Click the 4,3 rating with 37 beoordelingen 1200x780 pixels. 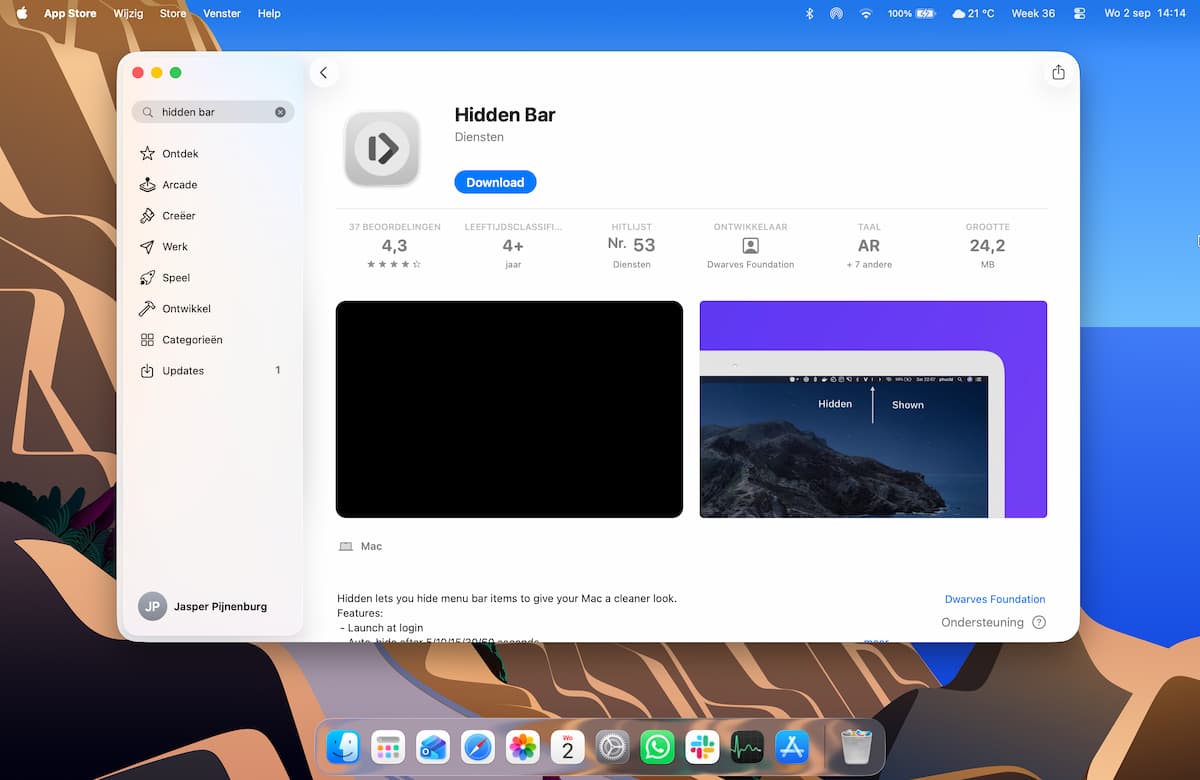point(394,246)
